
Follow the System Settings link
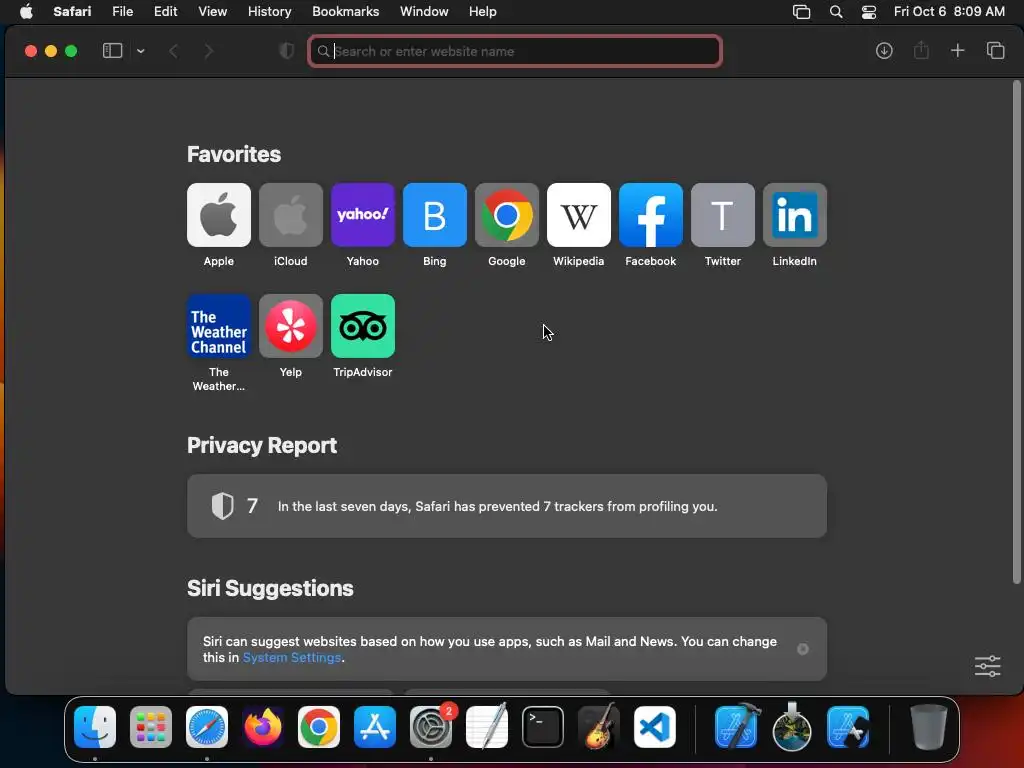pyautogui.click(x=292, y=658)
